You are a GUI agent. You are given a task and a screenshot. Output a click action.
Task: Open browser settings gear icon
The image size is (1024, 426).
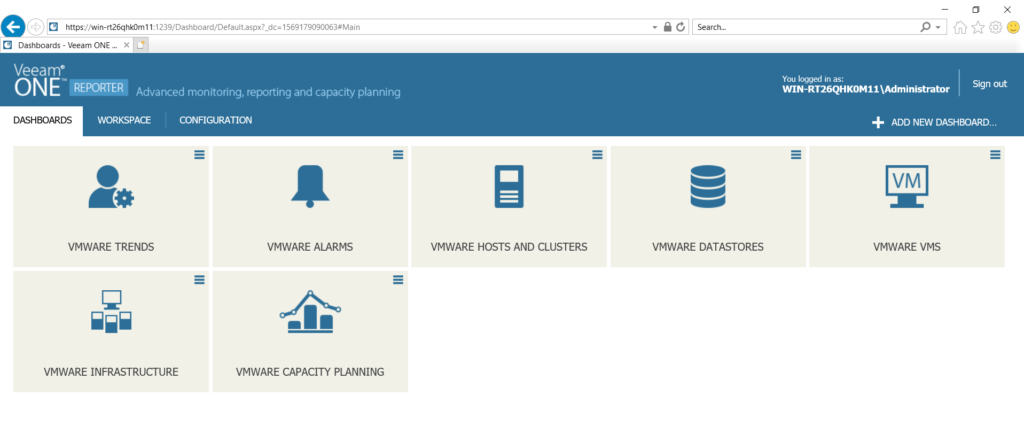pyautogui.click(x=994, y=27)
